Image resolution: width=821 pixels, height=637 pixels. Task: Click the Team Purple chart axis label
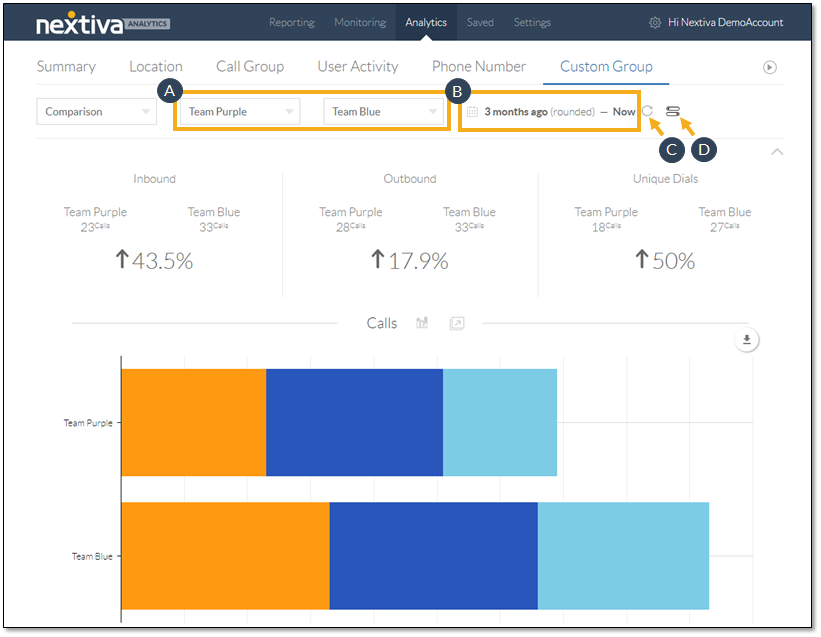point(88,423)
